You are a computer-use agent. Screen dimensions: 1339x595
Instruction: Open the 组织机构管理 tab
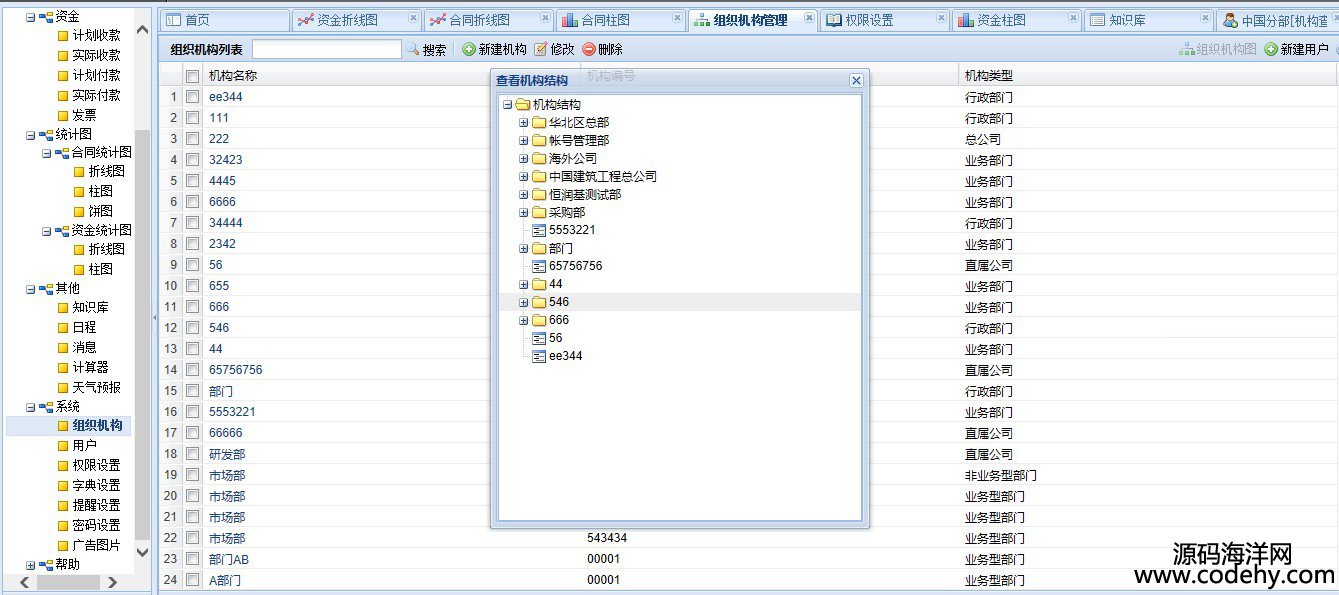pos(751,20)
